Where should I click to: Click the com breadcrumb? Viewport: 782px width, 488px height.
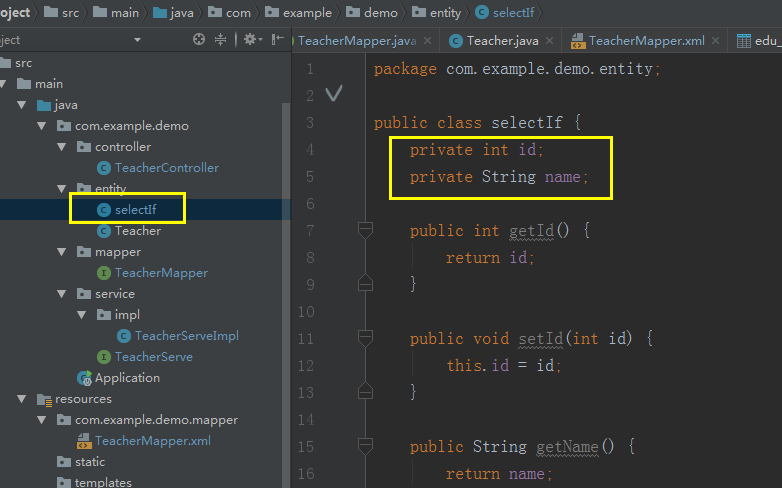pos(229,12)
